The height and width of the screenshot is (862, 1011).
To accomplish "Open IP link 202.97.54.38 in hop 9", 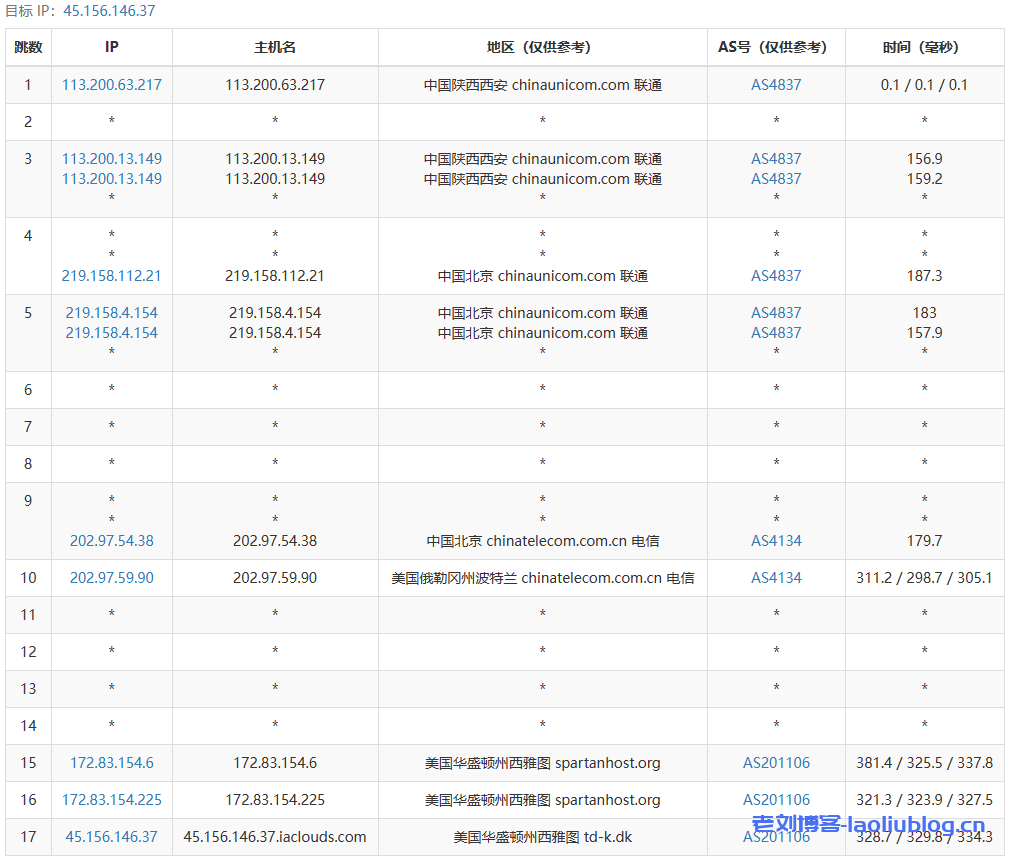I will click(x=111, y=541).
